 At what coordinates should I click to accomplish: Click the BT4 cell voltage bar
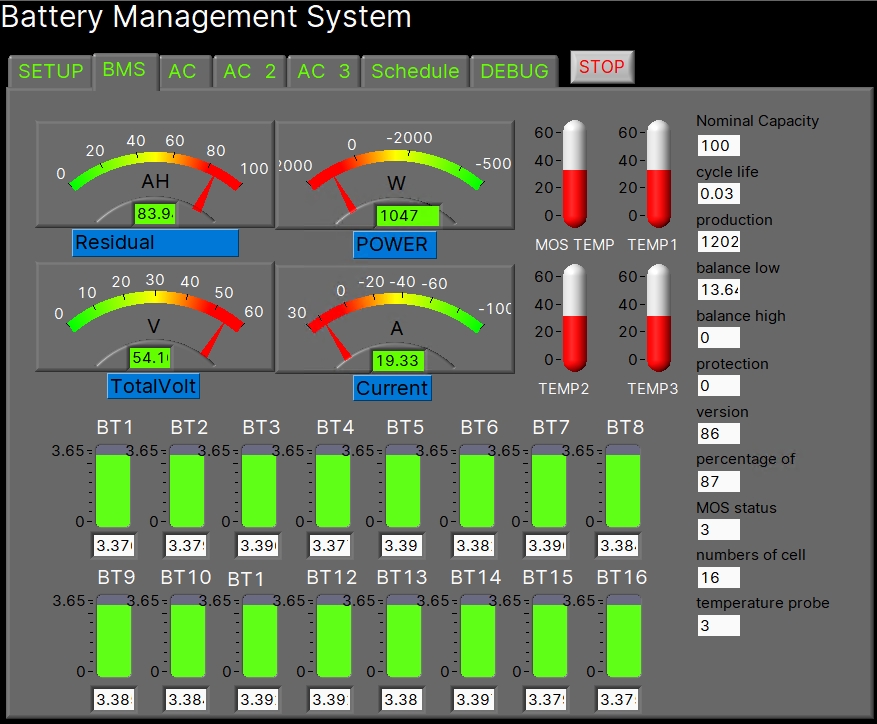(333, 486)
